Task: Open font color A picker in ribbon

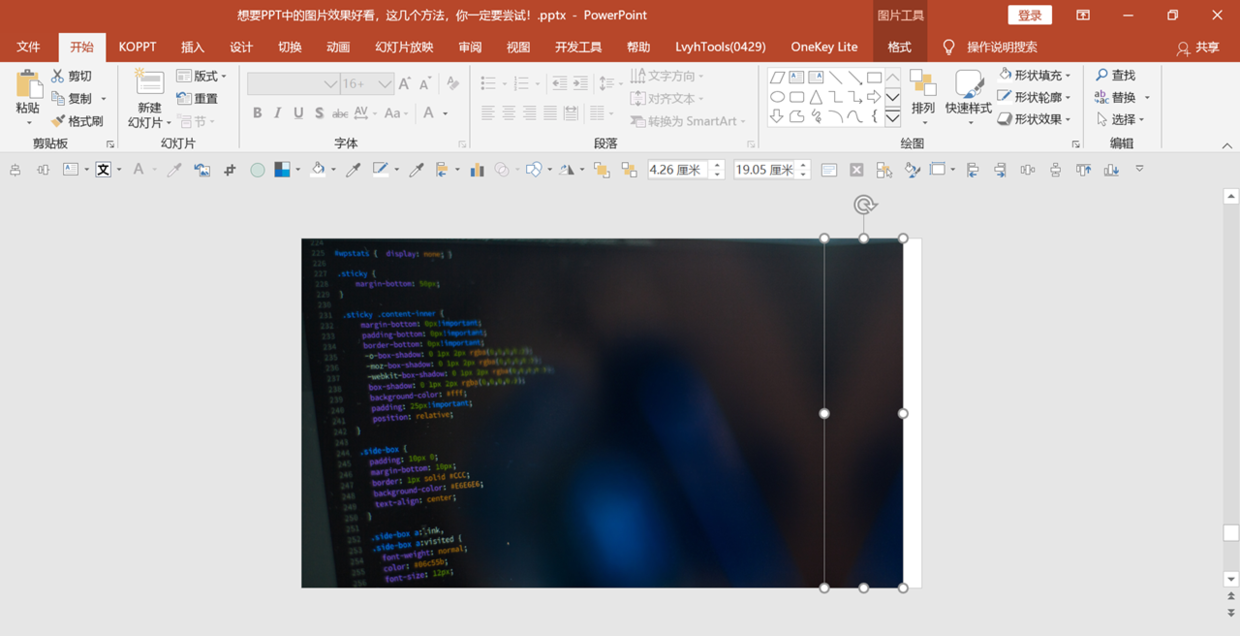Action: tap(429, 113)
